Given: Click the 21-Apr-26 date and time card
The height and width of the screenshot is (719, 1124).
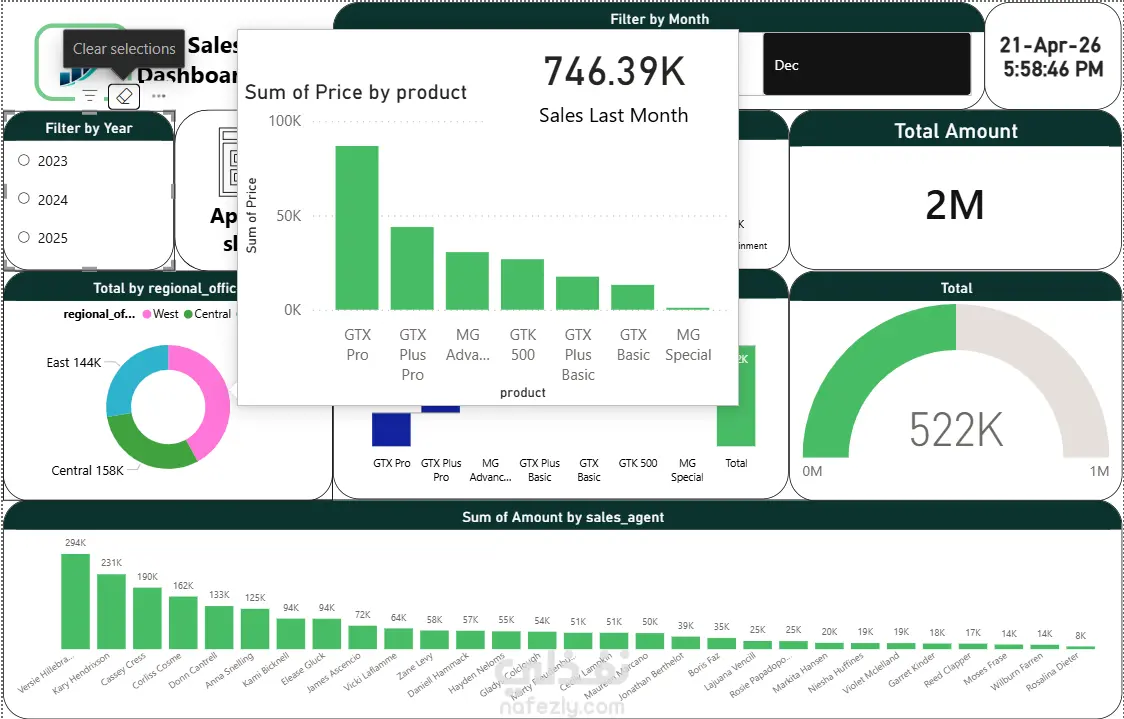Looking at the screenshot, I should pyautogui.click(x=1052, y=57).
